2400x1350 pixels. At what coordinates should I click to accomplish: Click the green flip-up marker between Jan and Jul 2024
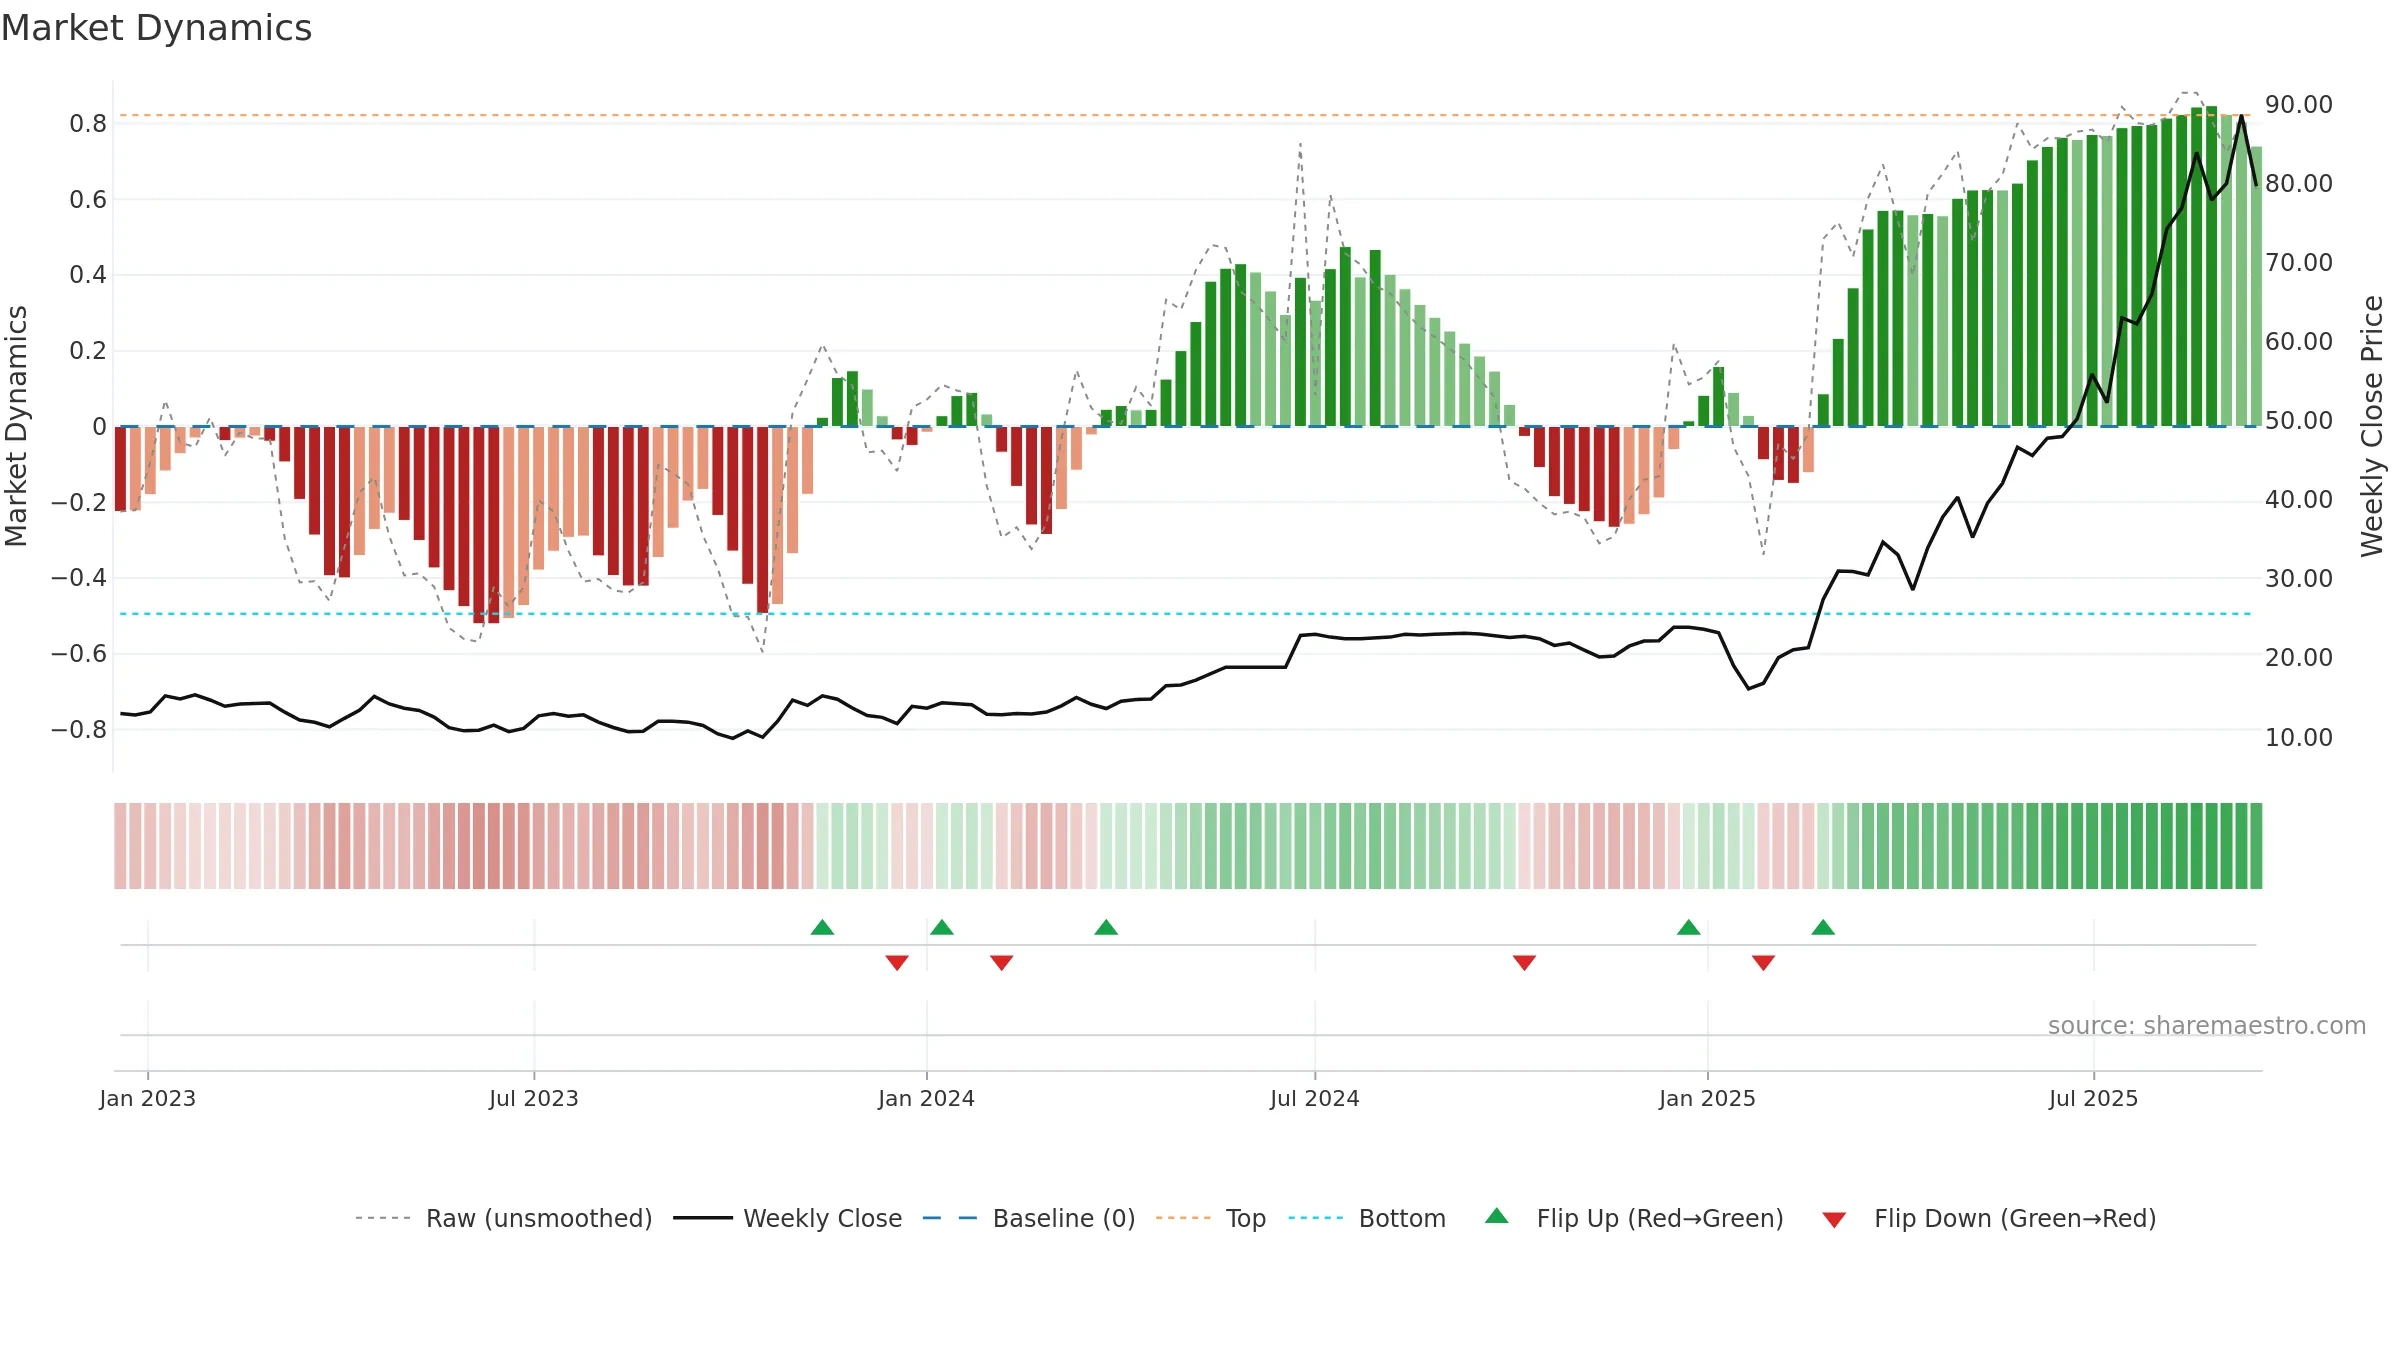1106,927
